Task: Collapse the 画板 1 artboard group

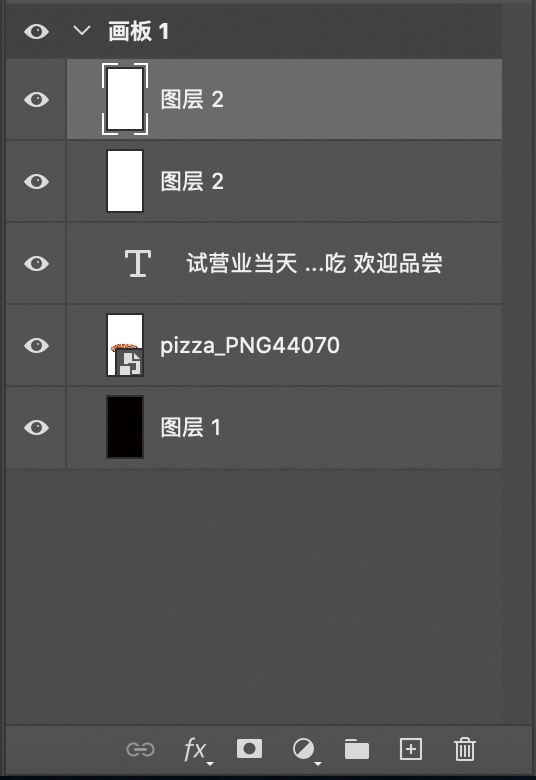Action: click(82, 31)
